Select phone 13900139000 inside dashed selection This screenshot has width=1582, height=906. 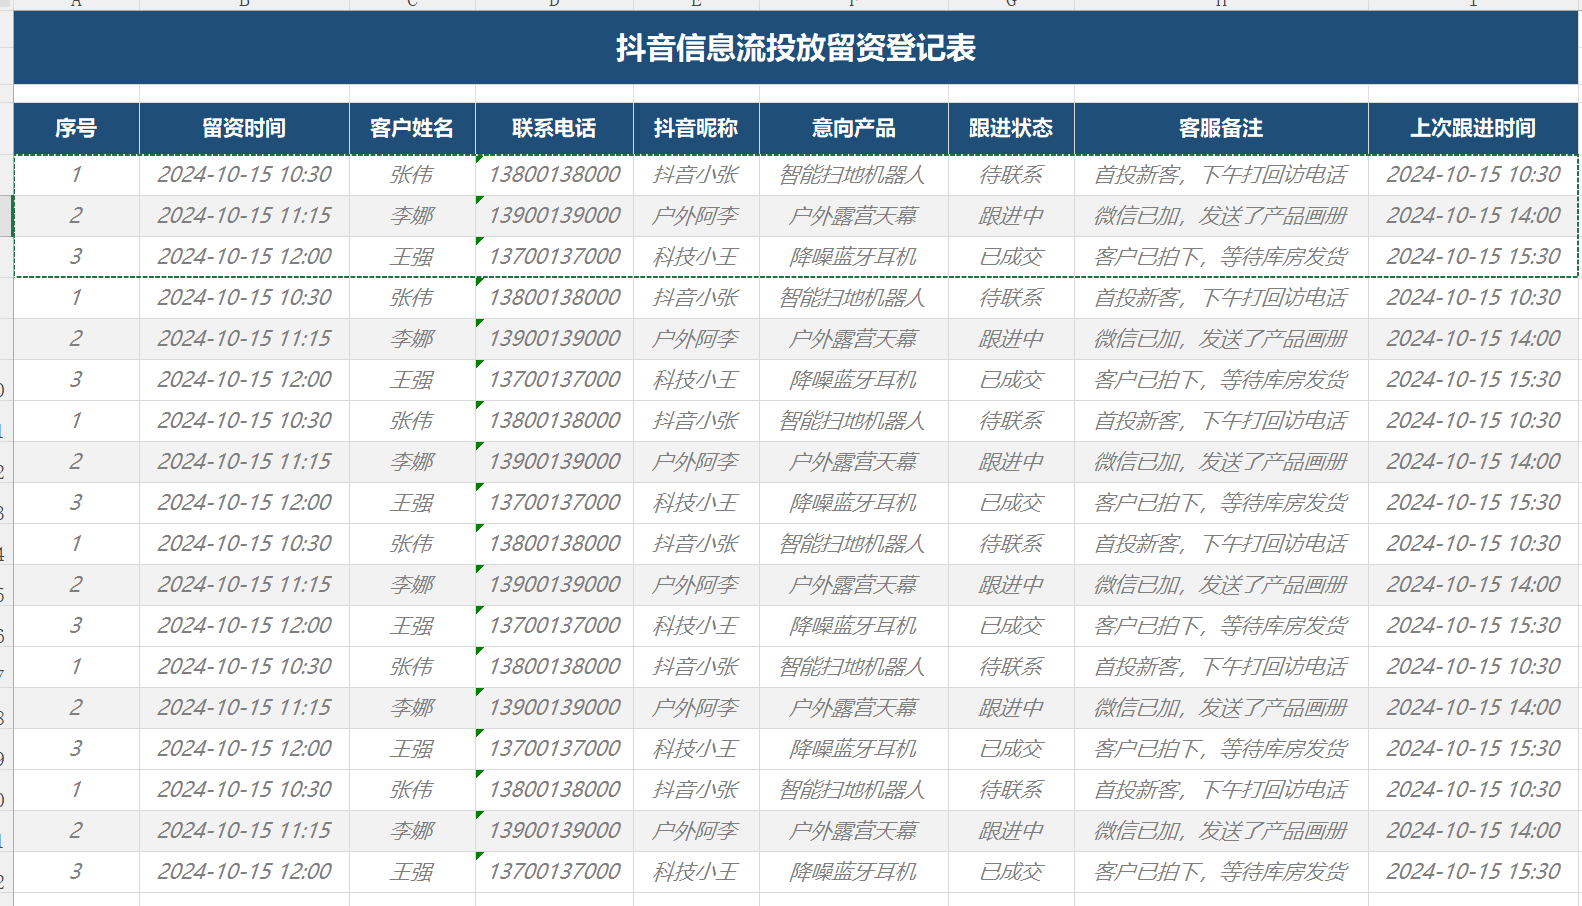(x=554, y=216)
